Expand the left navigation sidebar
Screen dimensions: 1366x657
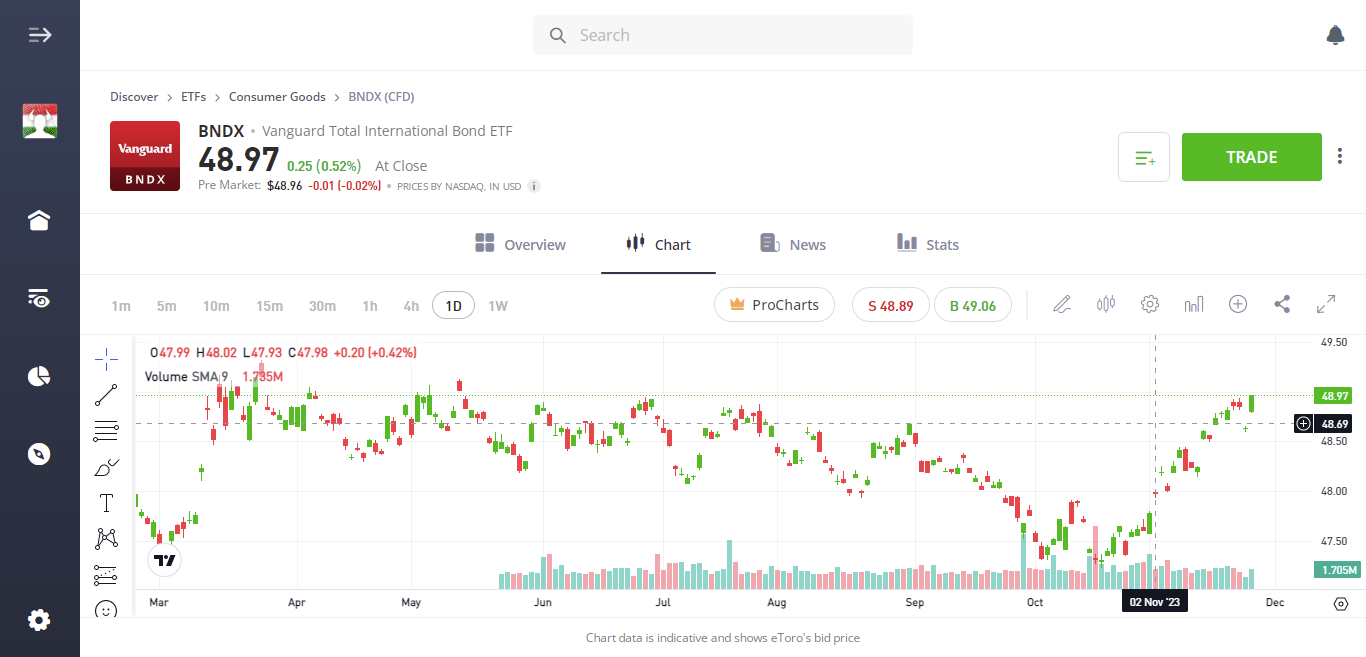point(39,34)
